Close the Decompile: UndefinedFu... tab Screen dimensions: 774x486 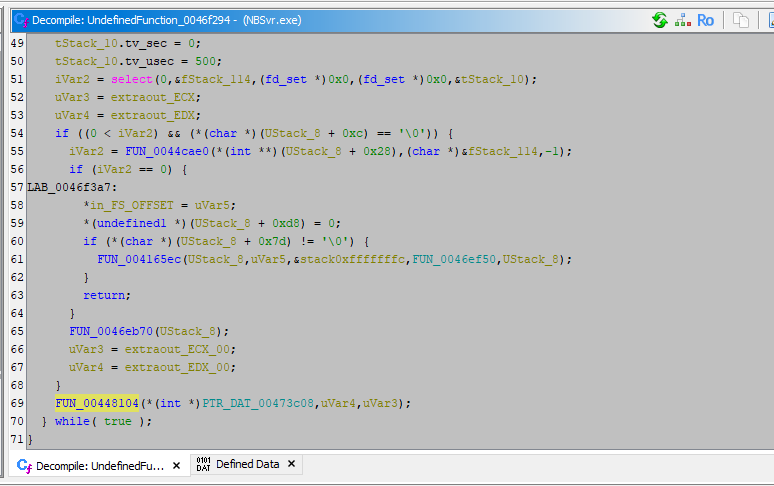coord(176,465)
